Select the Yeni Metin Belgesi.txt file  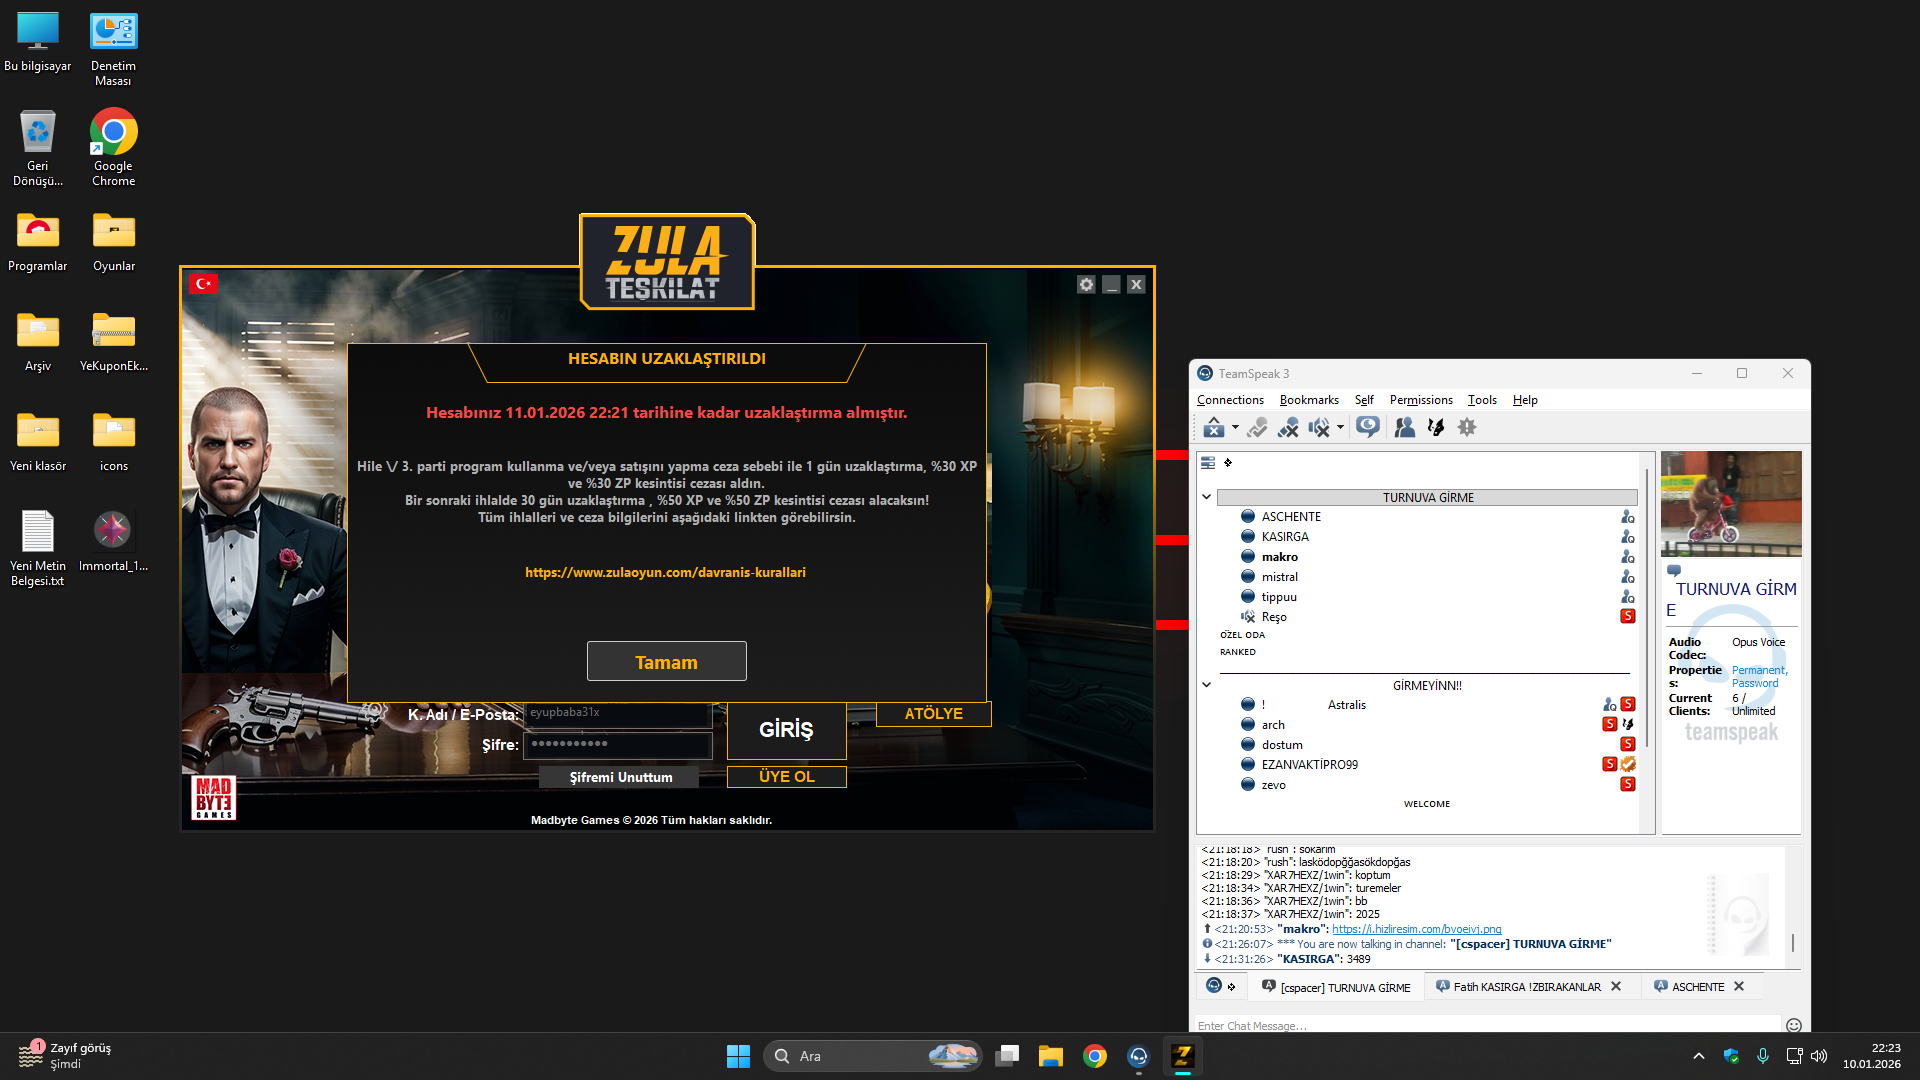[x=38, y=548]
